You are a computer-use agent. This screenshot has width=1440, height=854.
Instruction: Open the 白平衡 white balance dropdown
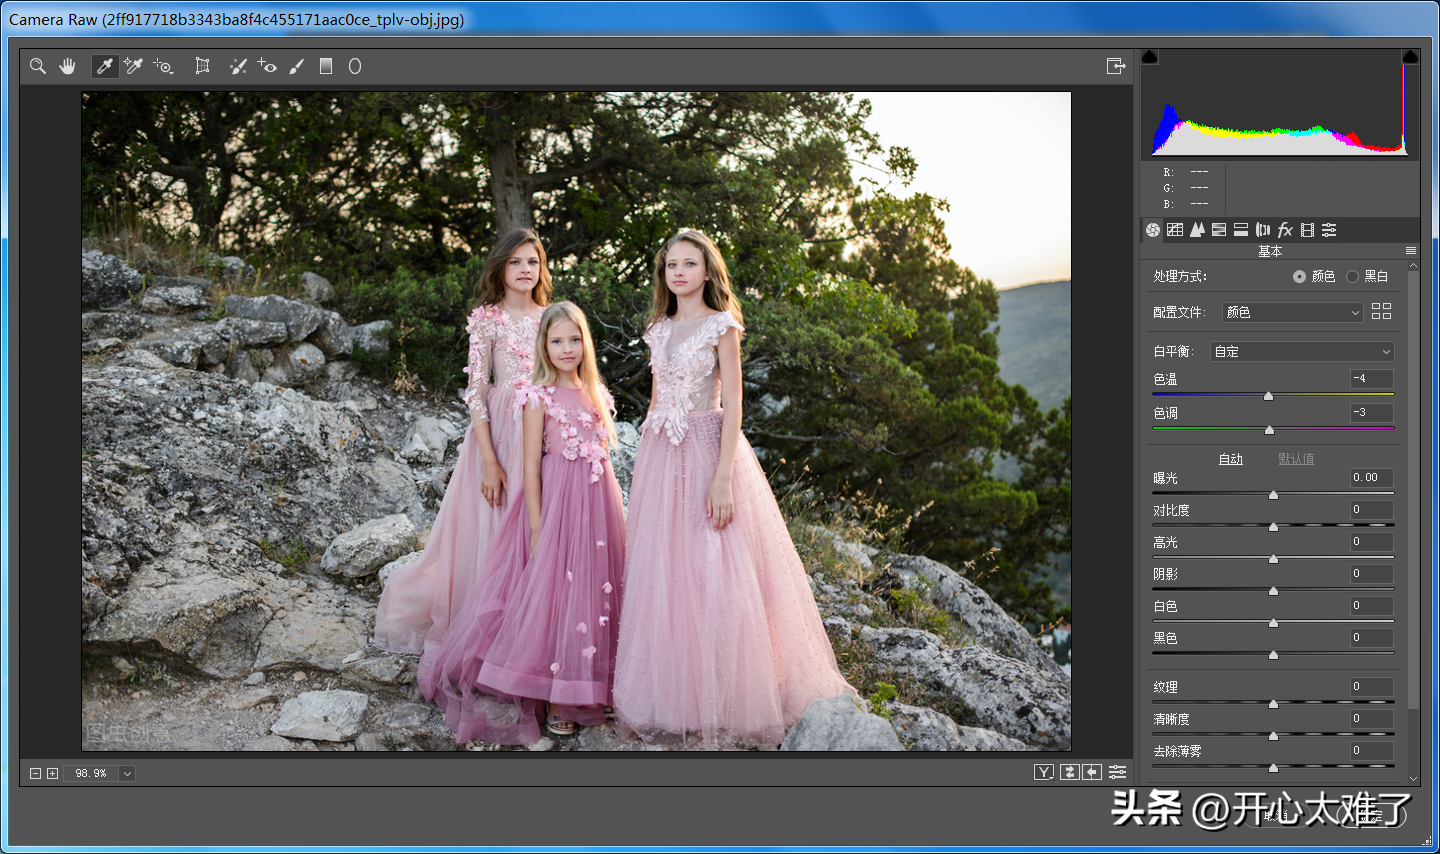point(1302,351)
